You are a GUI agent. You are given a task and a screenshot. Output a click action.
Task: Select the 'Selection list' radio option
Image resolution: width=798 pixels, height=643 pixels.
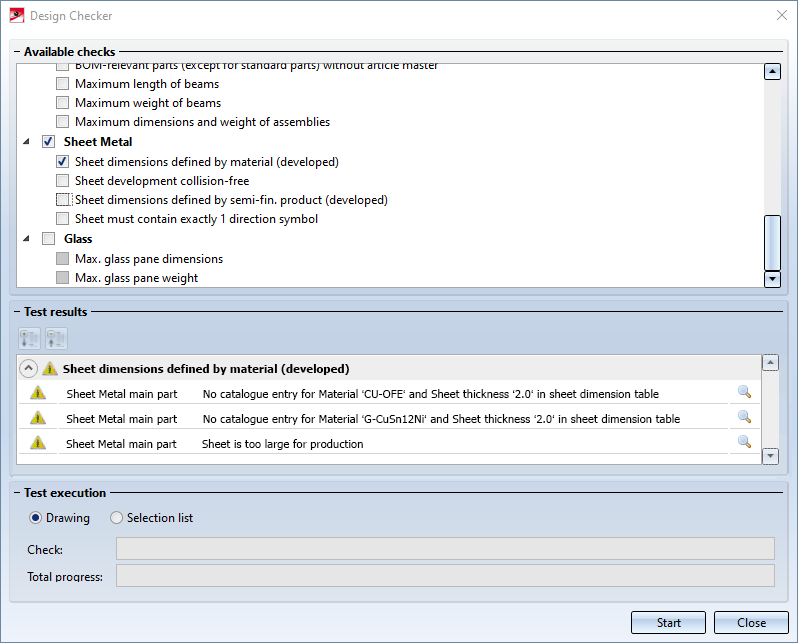117,518
